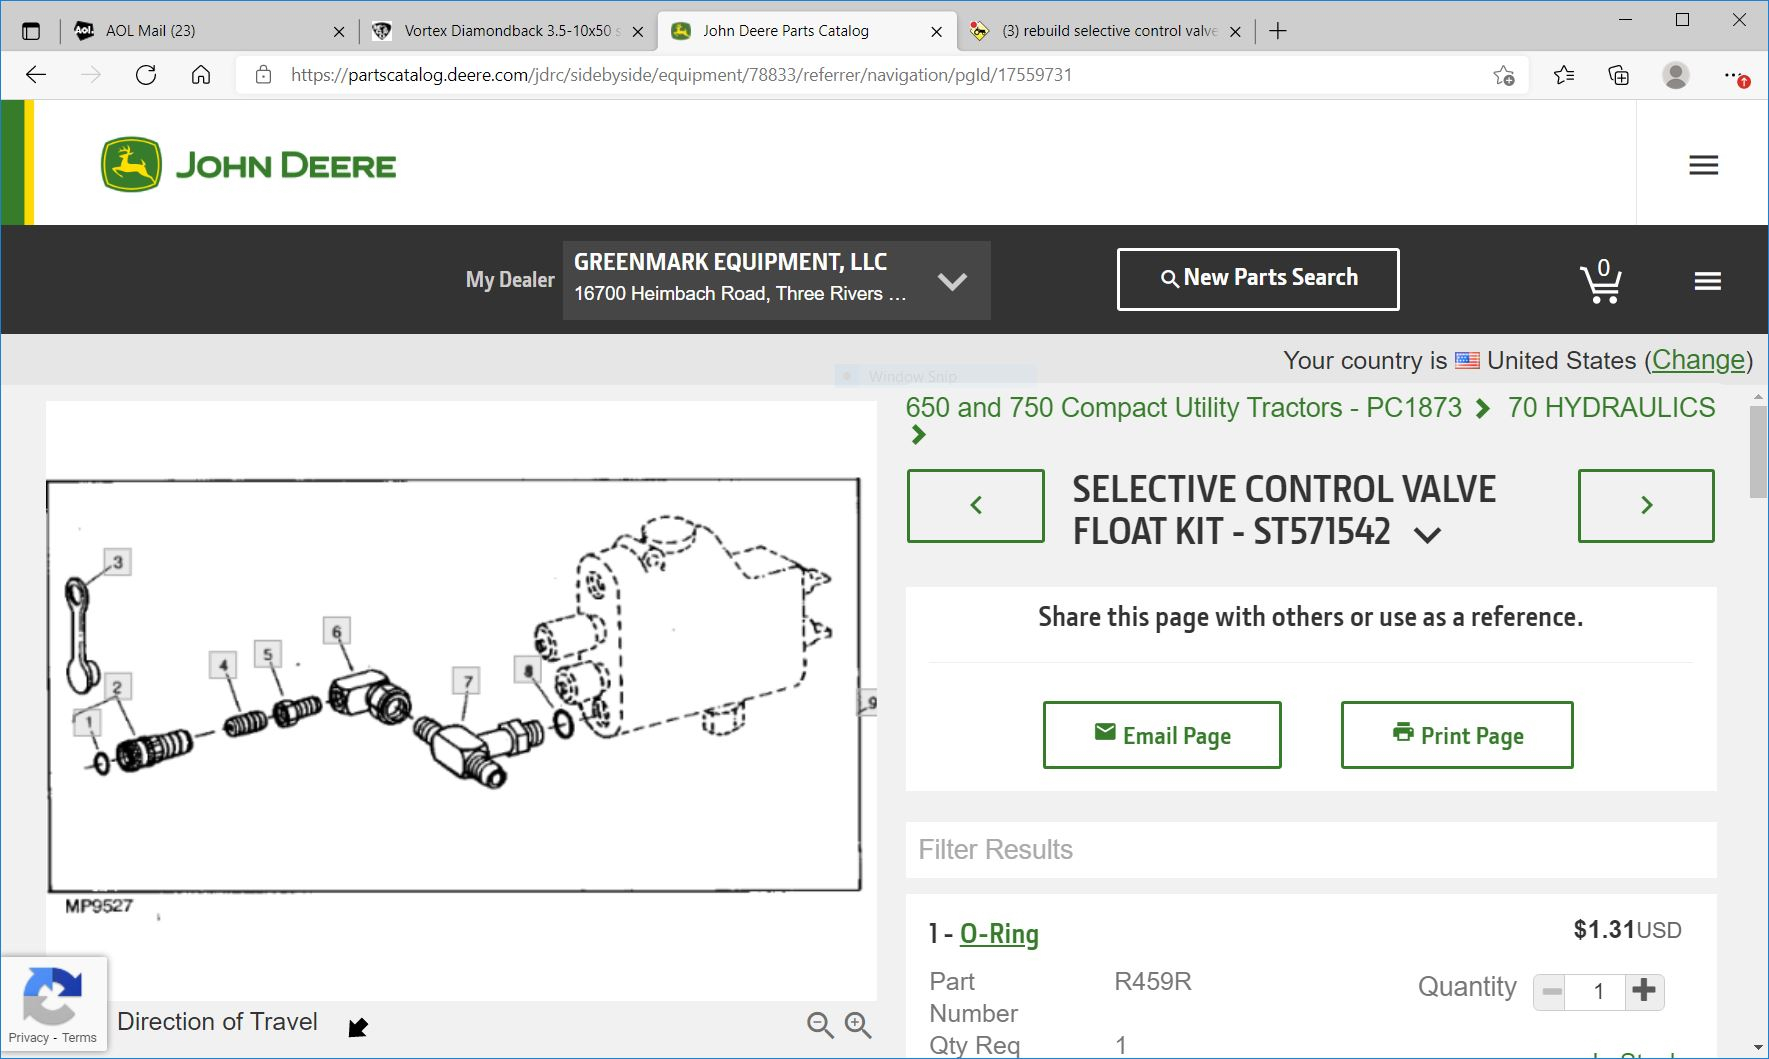Zoom out of the parts diagram
The width and height of the screenshot is (1769, 1059).
[x=820, y=1025]
